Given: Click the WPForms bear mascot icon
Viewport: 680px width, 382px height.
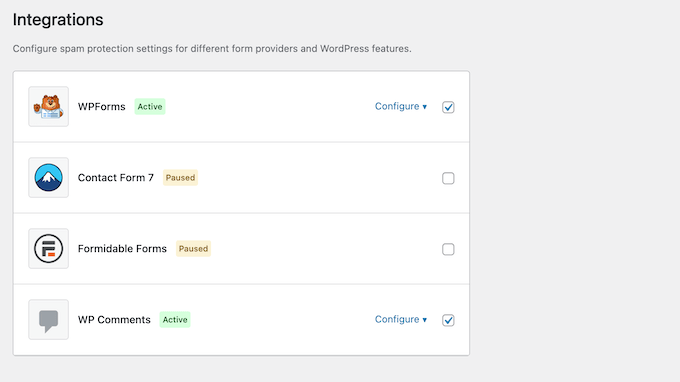Looking at the screenshot, I should 49,107.
